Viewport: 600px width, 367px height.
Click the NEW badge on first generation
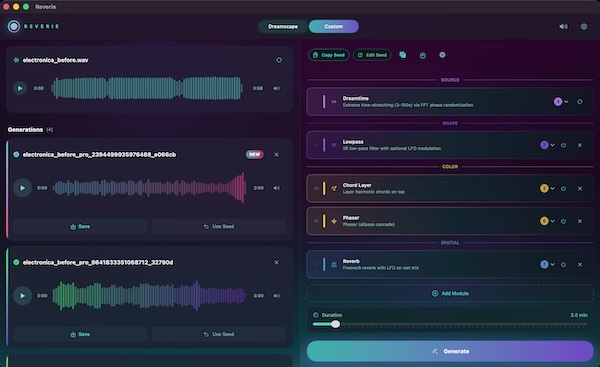pyautogui.click(x=254, y=155)
